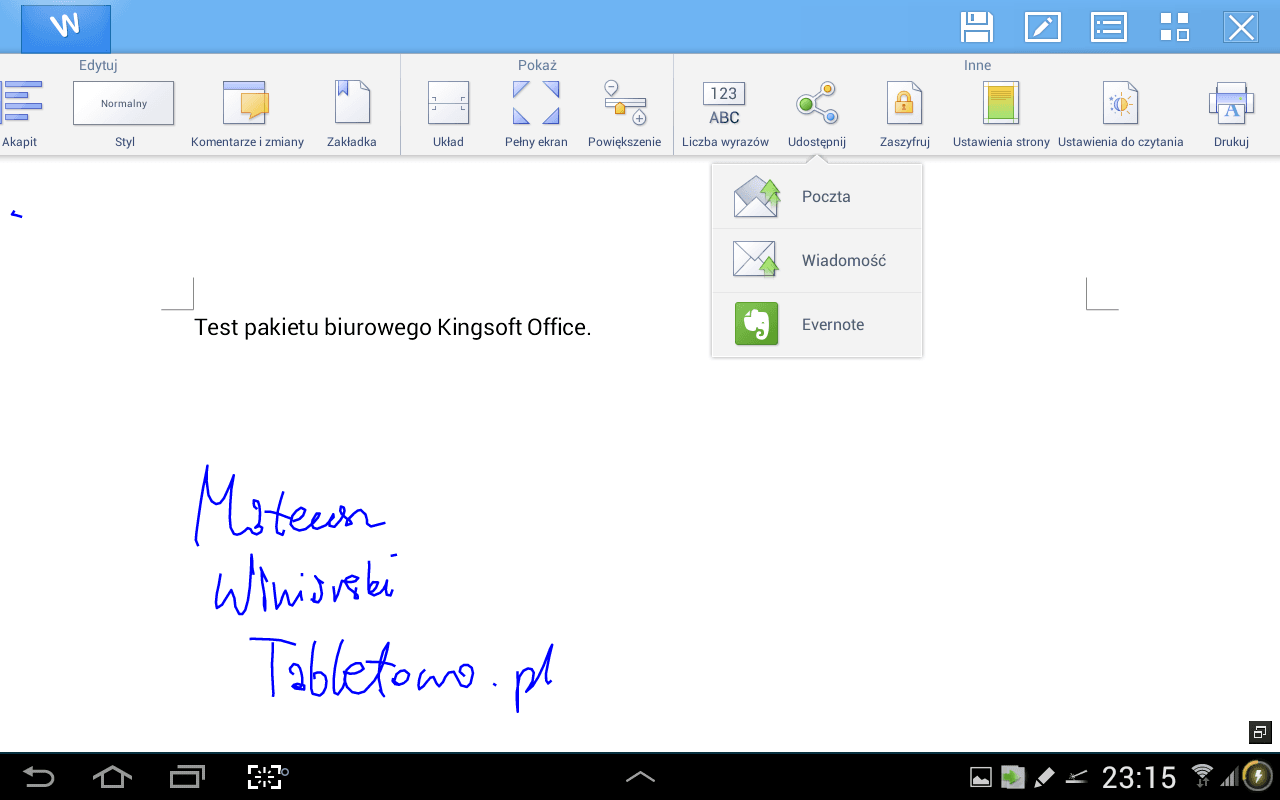Open Akapit paragraph settings
Screen dimensions: 1280x800
click(x=20, y=114)
